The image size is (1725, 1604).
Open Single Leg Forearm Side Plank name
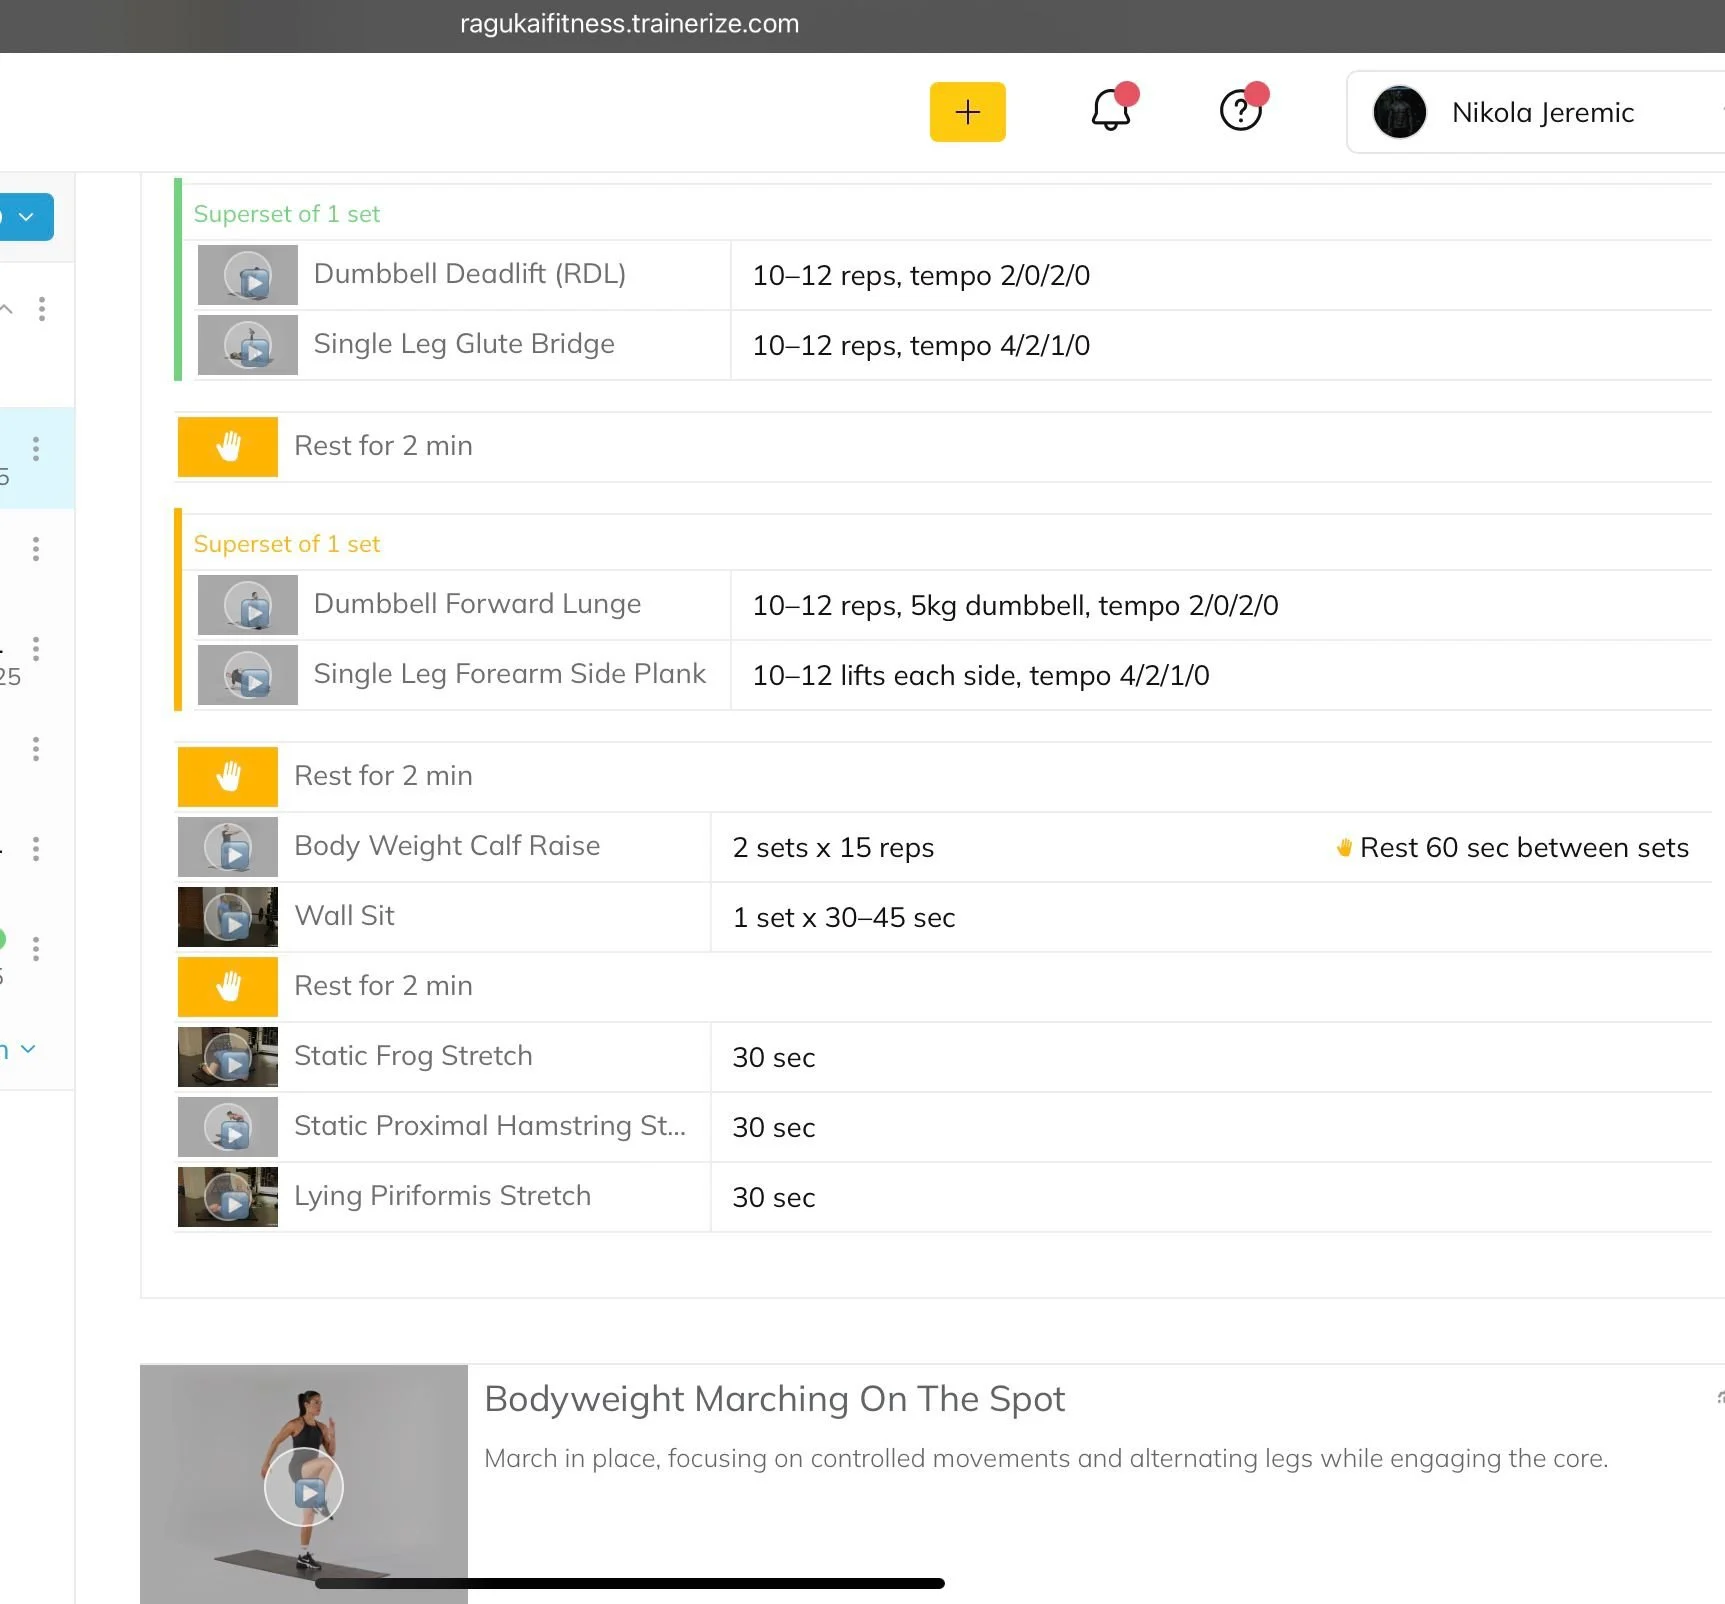point(509,674)
